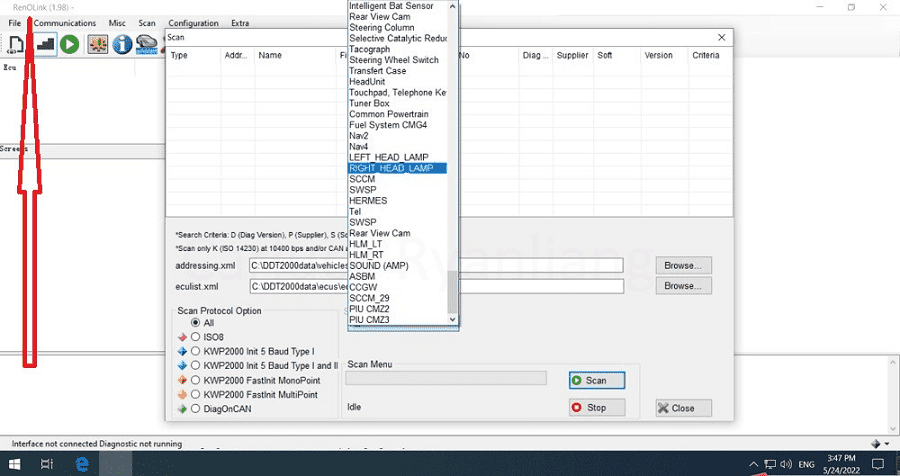Click the staircase icon in the toolbar

click(x=45, y=44)
